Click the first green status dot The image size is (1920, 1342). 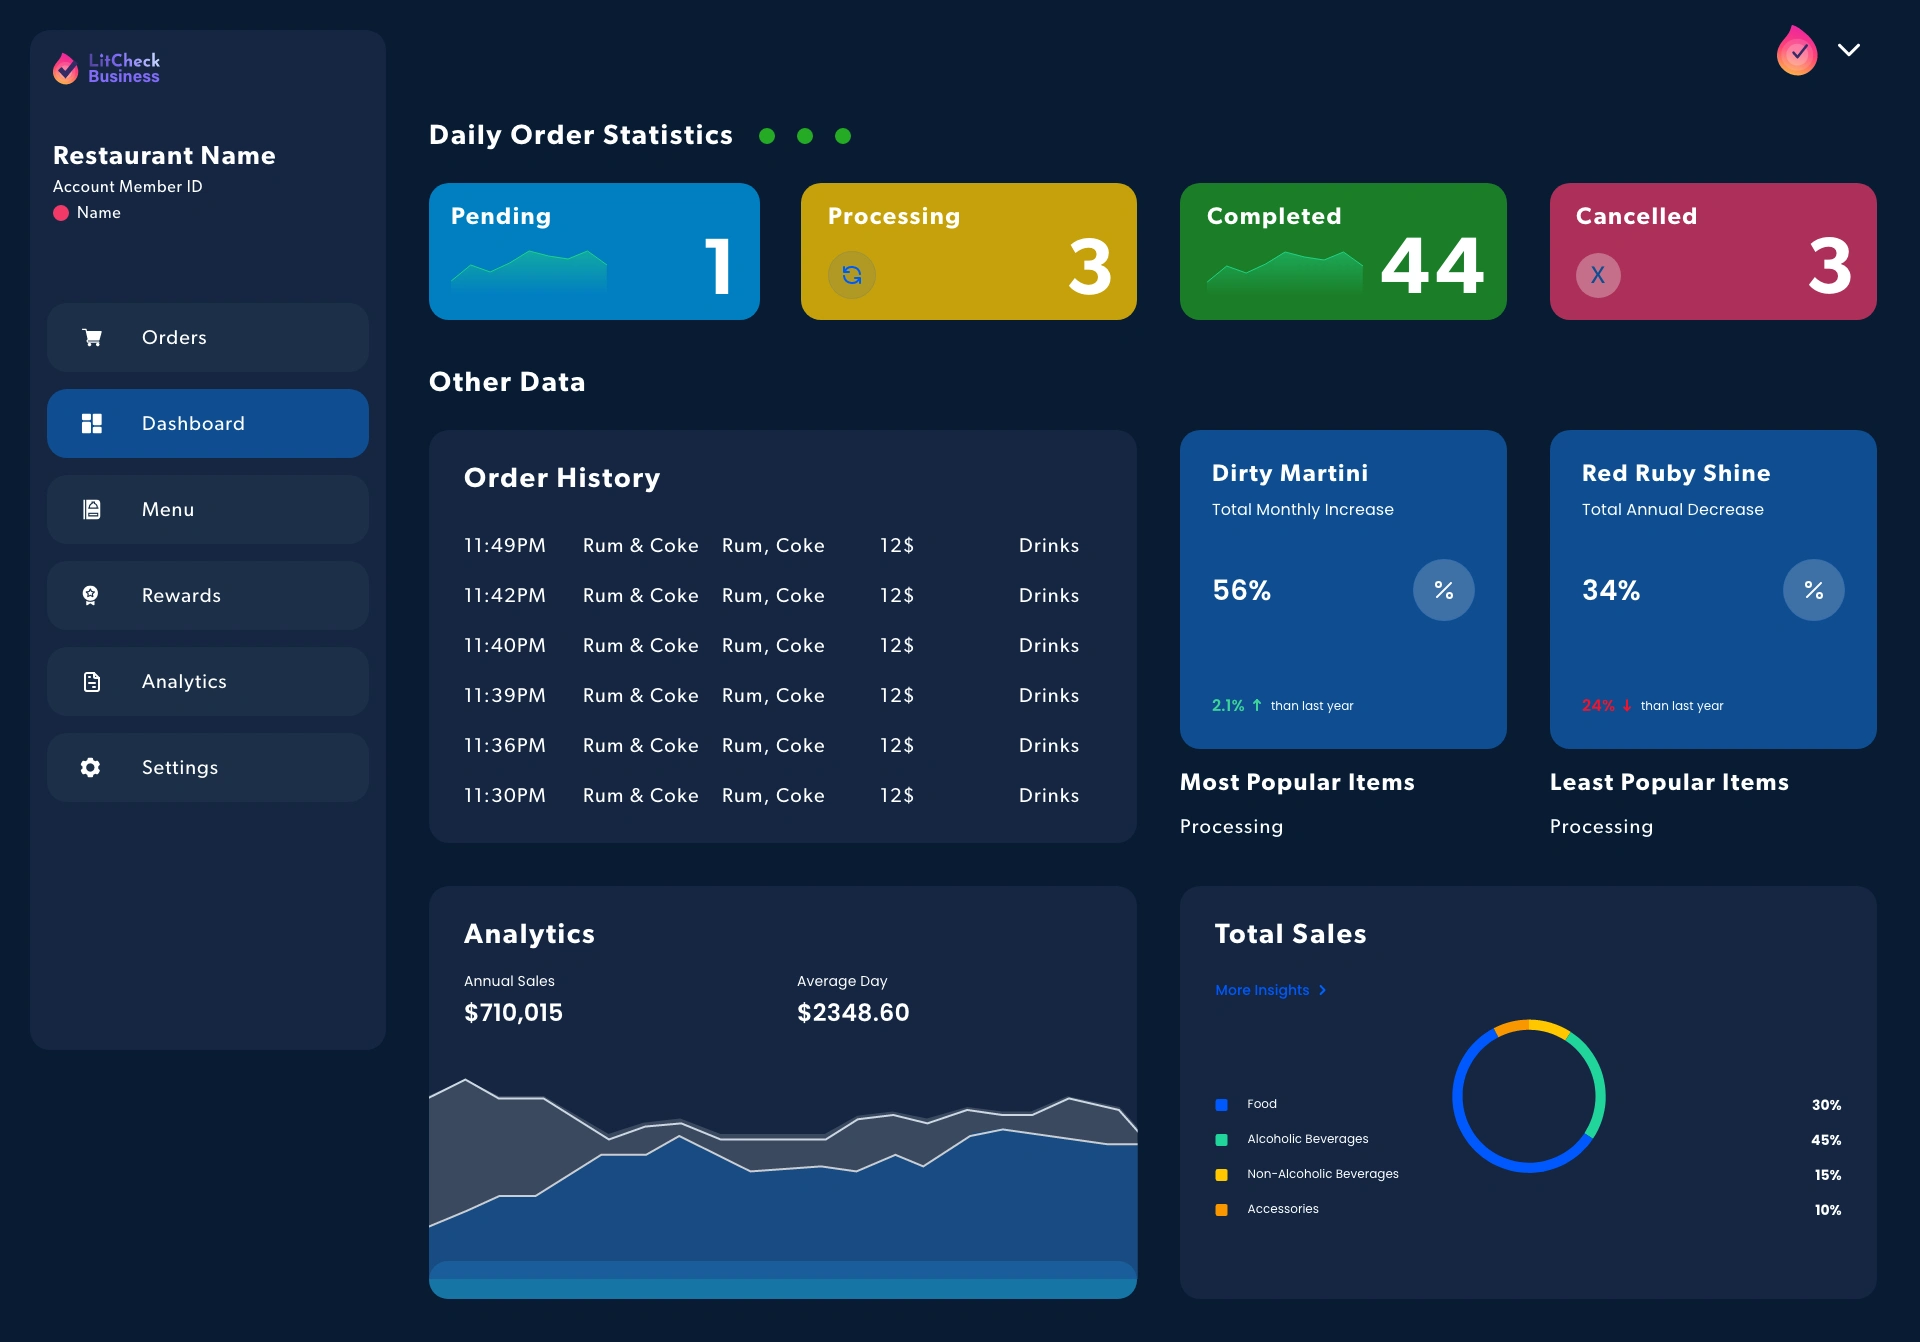(767, 136)
